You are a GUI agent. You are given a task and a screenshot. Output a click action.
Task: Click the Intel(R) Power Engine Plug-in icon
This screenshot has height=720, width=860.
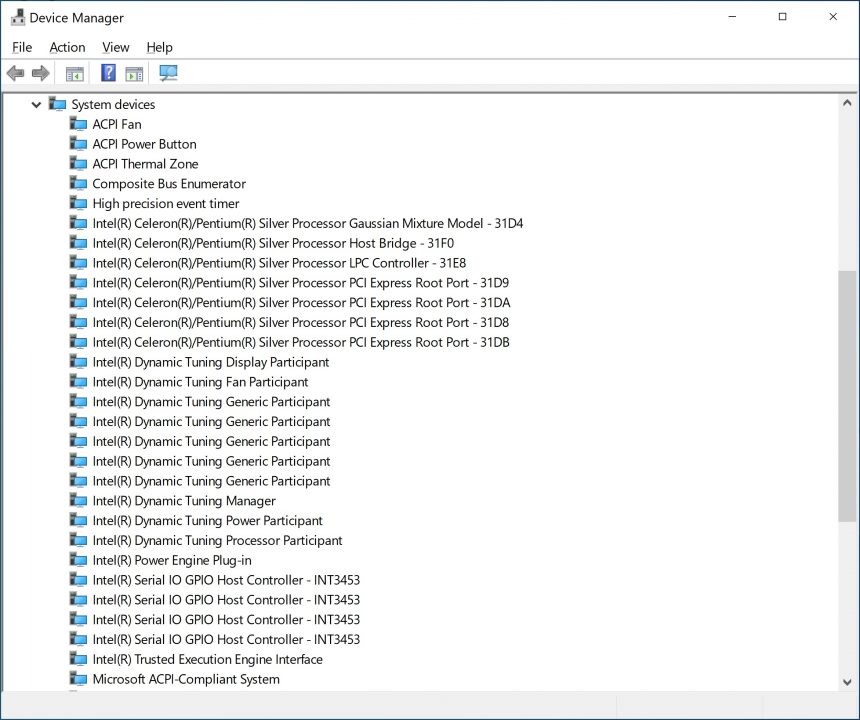(79, 560)
